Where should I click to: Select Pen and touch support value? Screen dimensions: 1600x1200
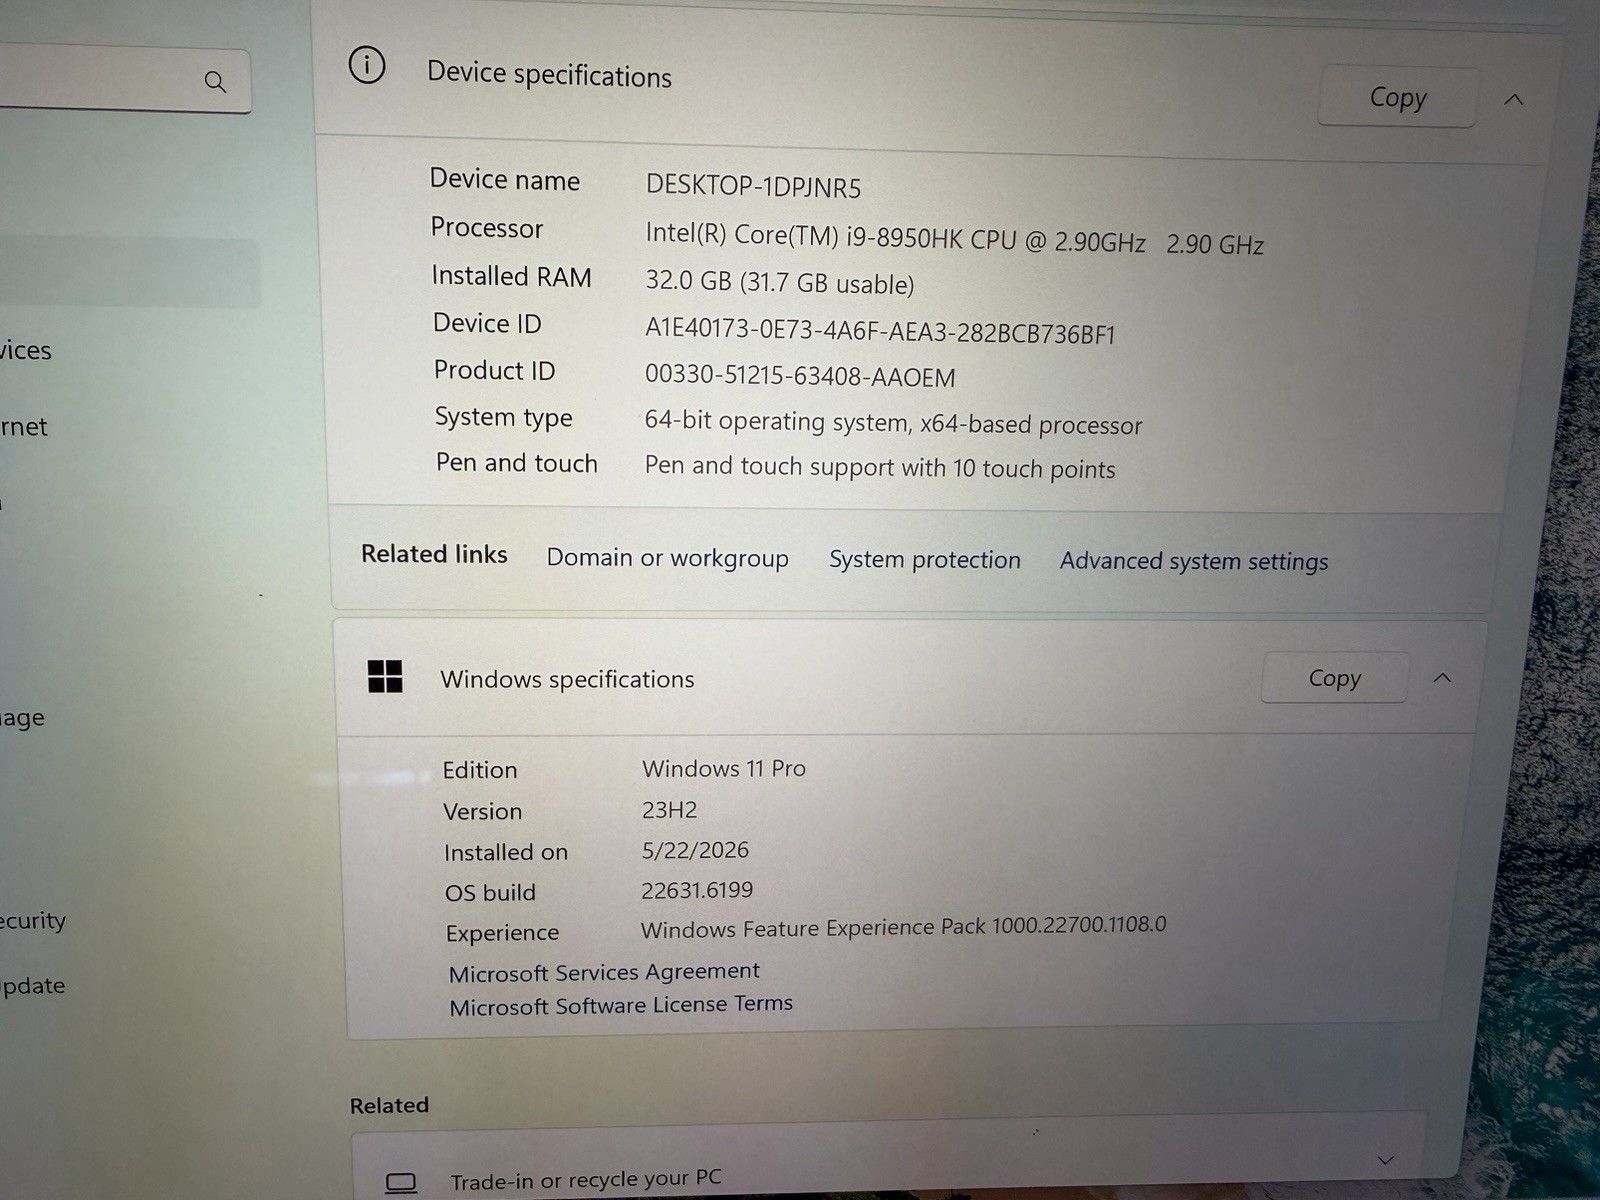(x=880, y=467)
